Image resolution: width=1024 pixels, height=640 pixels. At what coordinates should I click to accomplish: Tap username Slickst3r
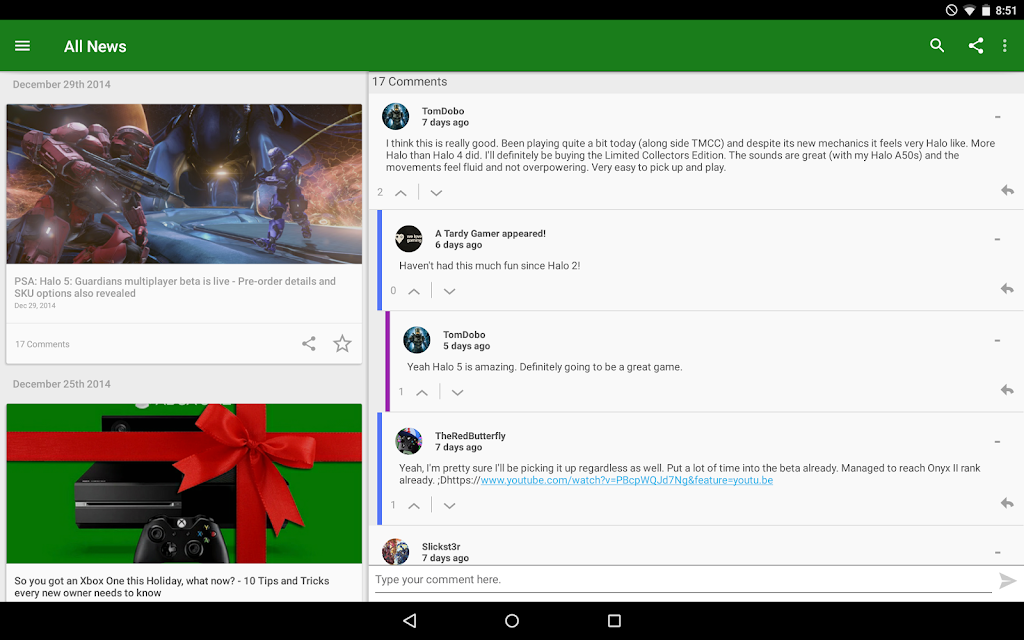coord(441,547)
